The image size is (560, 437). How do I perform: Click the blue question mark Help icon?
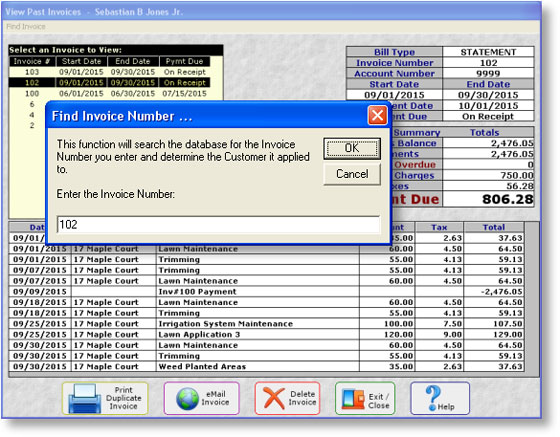432,398
